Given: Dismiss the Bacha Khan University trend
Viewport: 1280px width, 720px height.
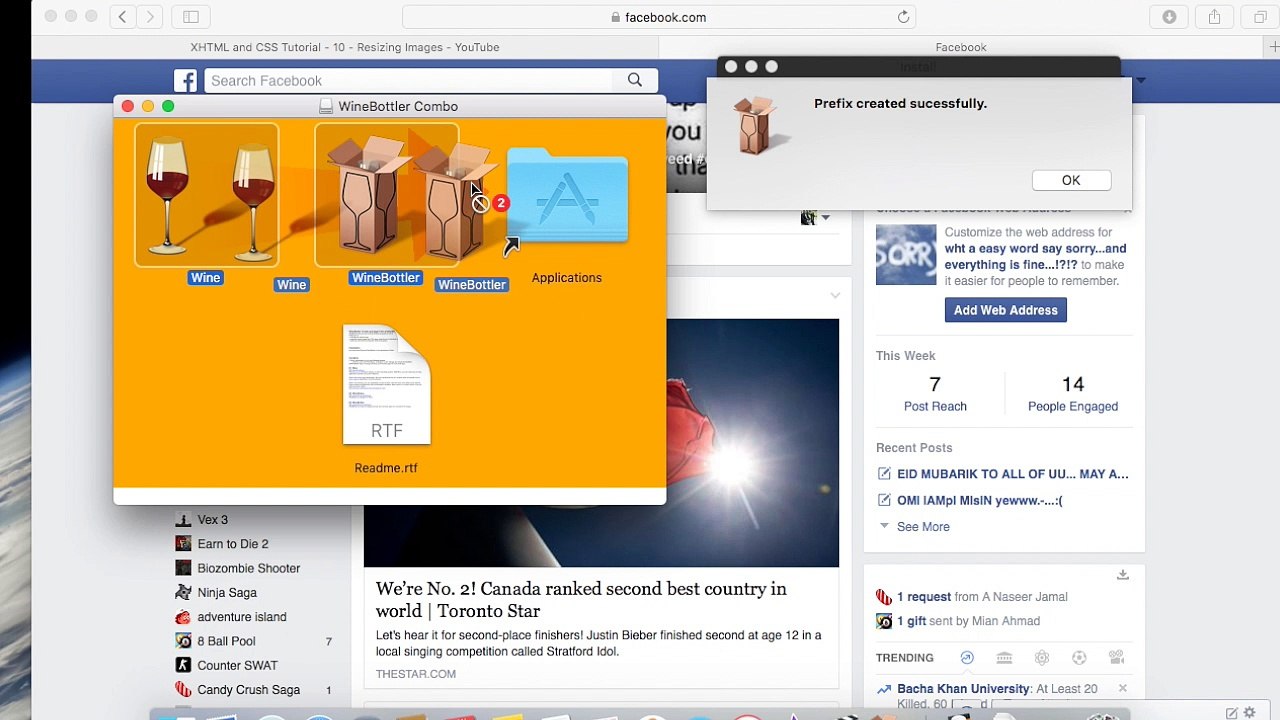Looking at the screenshot, I should pos(1123,688).
